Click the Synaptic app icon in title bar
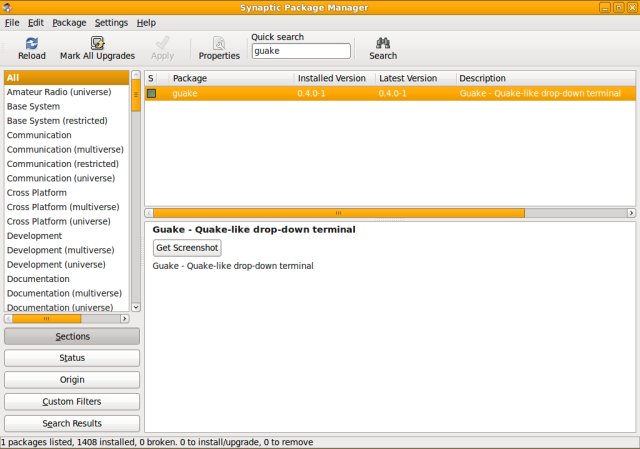 tap(7, 7)
